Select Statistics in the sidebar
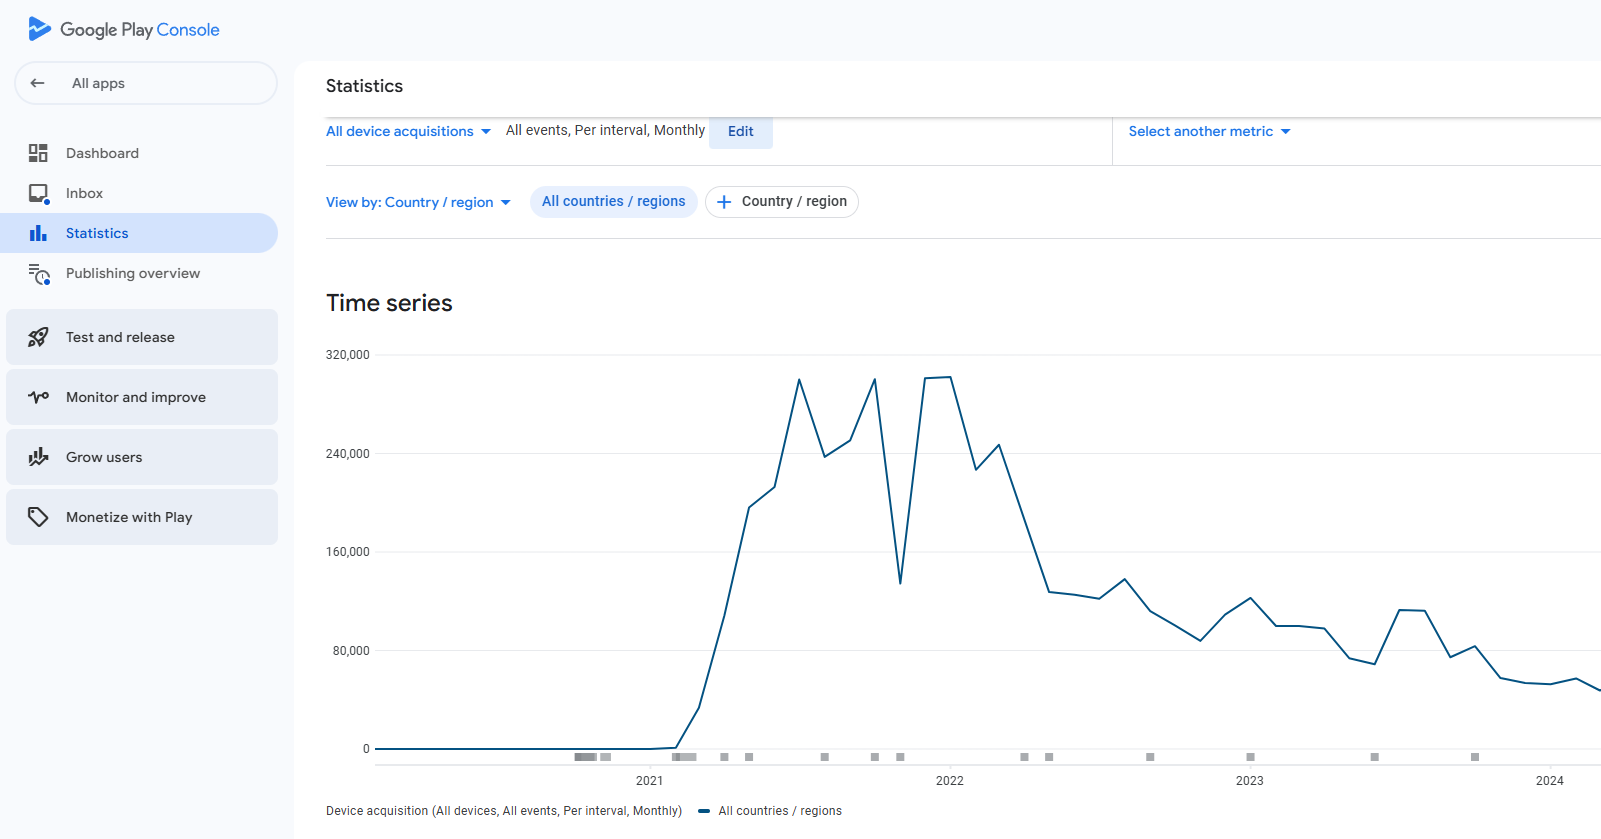The image size is (1601, 839). (x=139, y=233)
